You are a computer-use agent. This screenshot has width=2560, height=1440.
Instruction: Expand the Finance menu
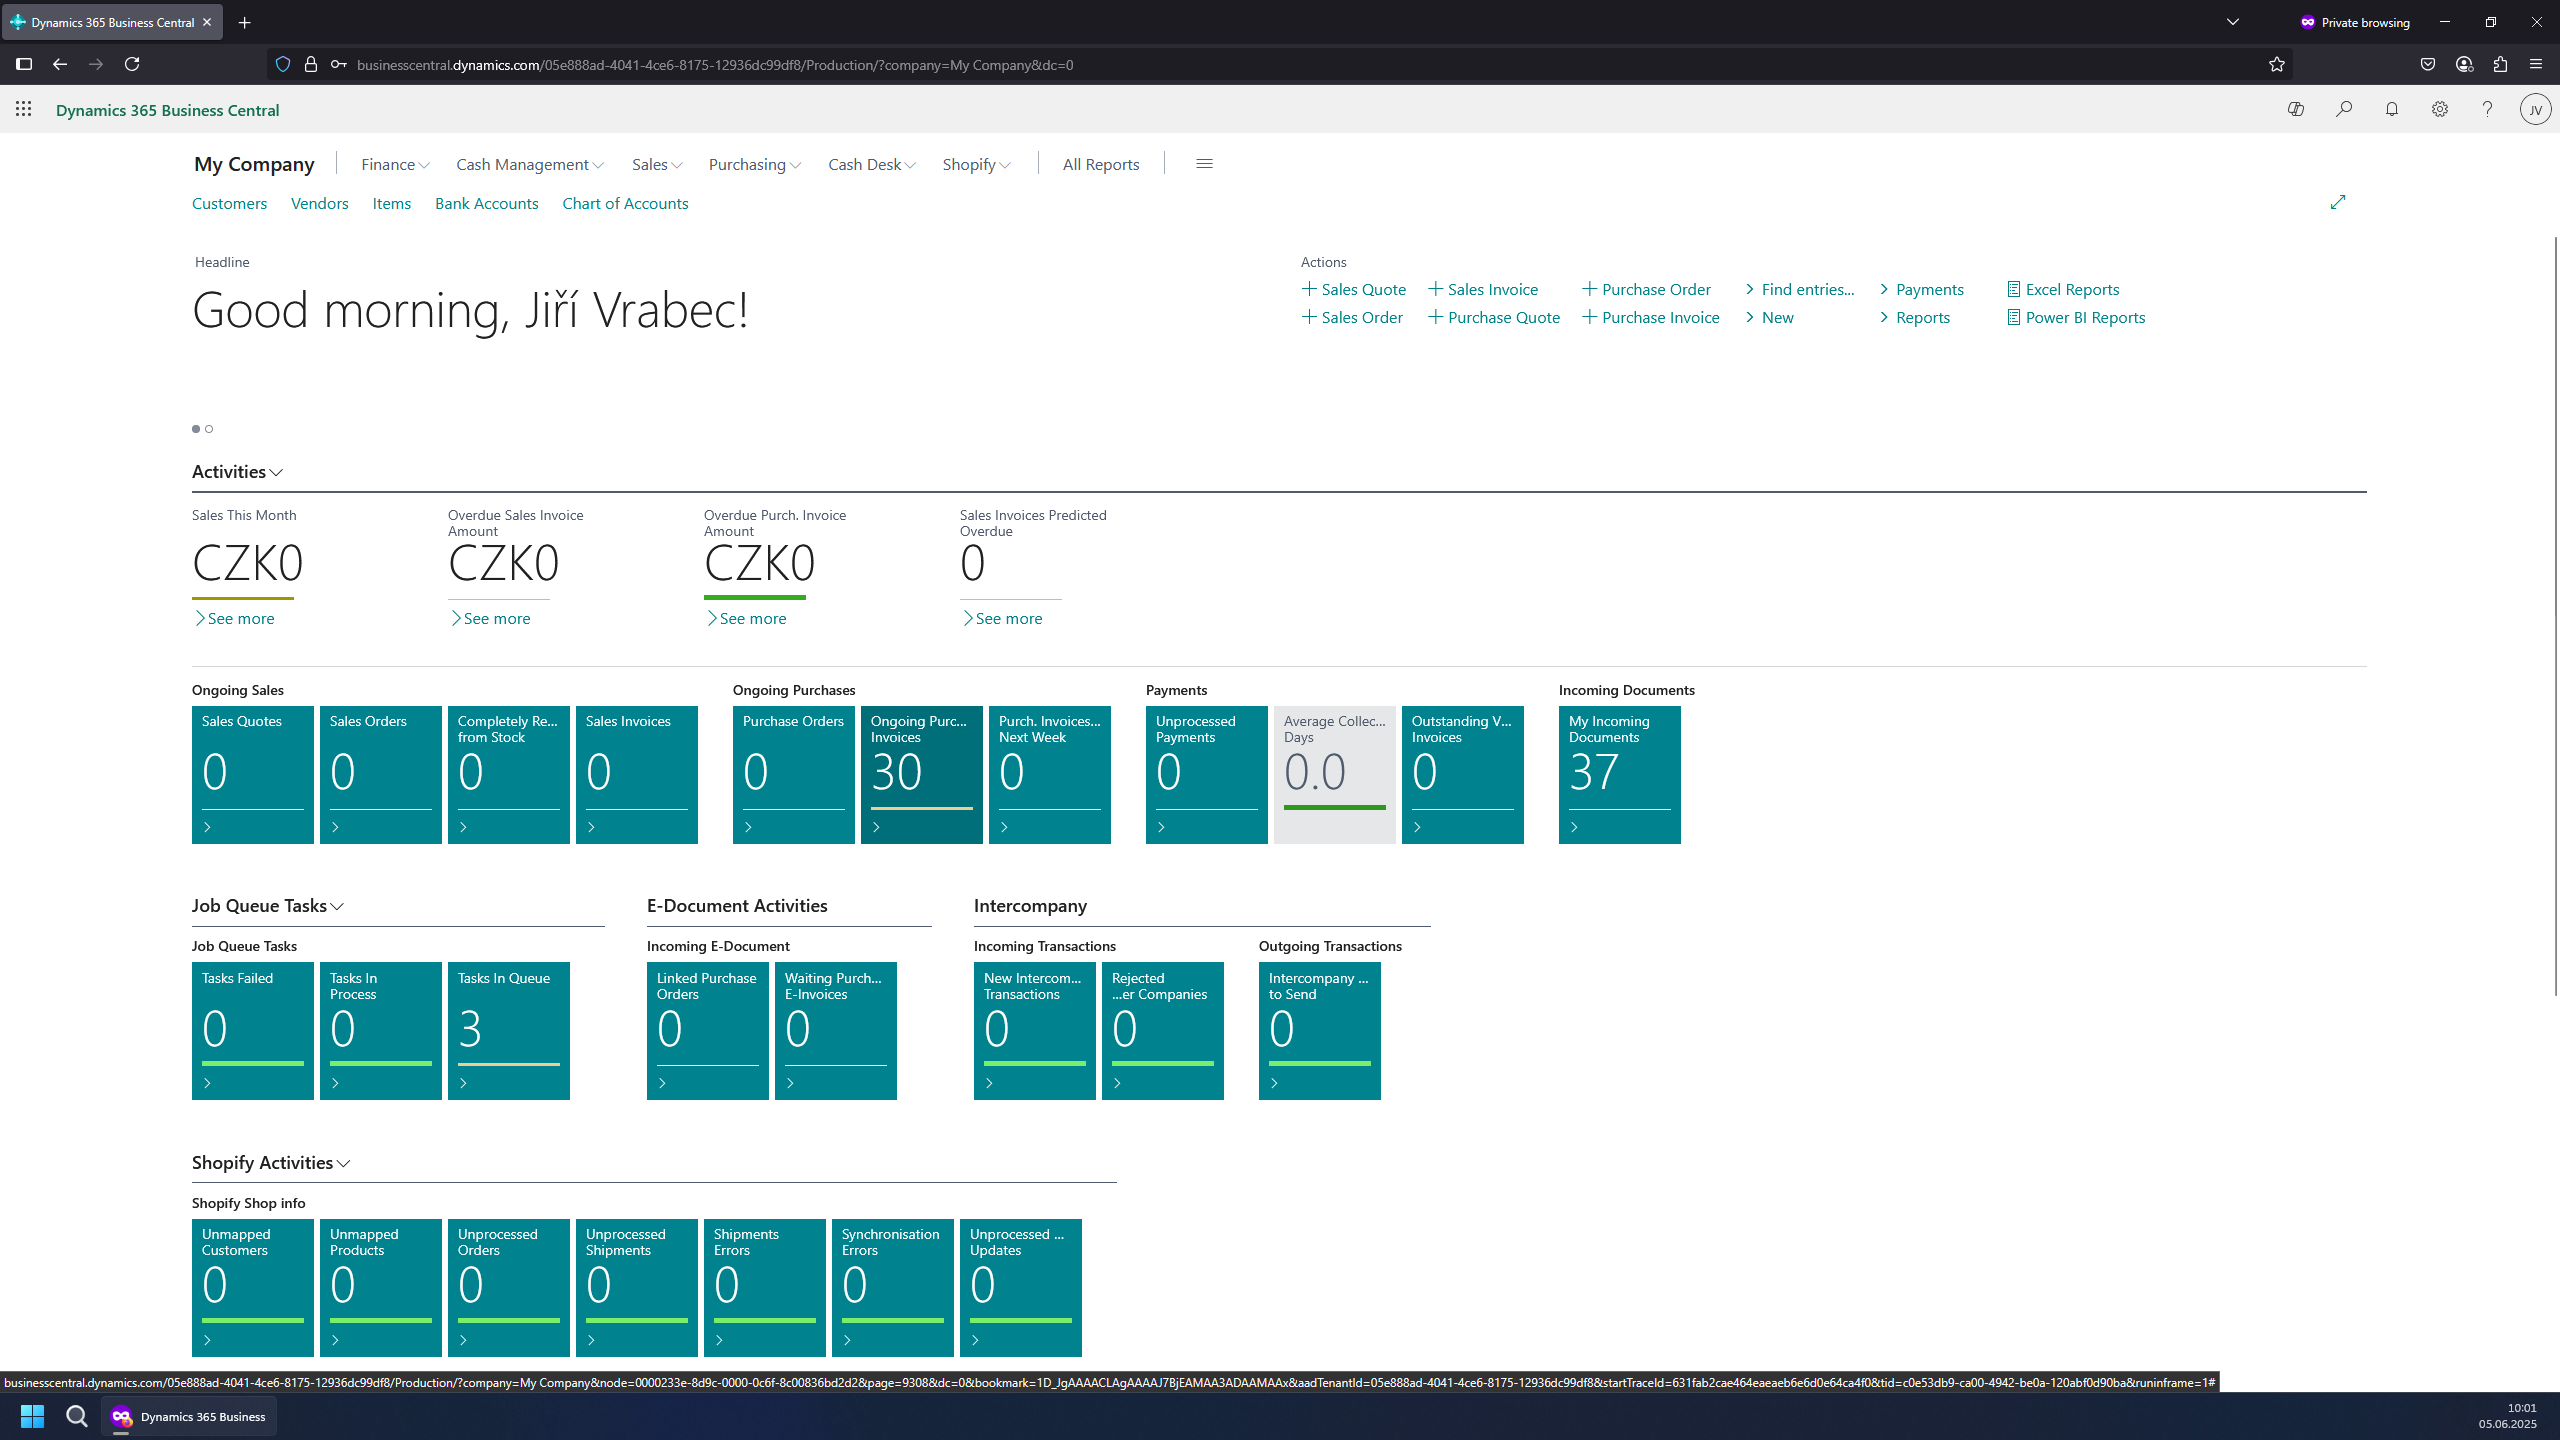click(395, 164)
